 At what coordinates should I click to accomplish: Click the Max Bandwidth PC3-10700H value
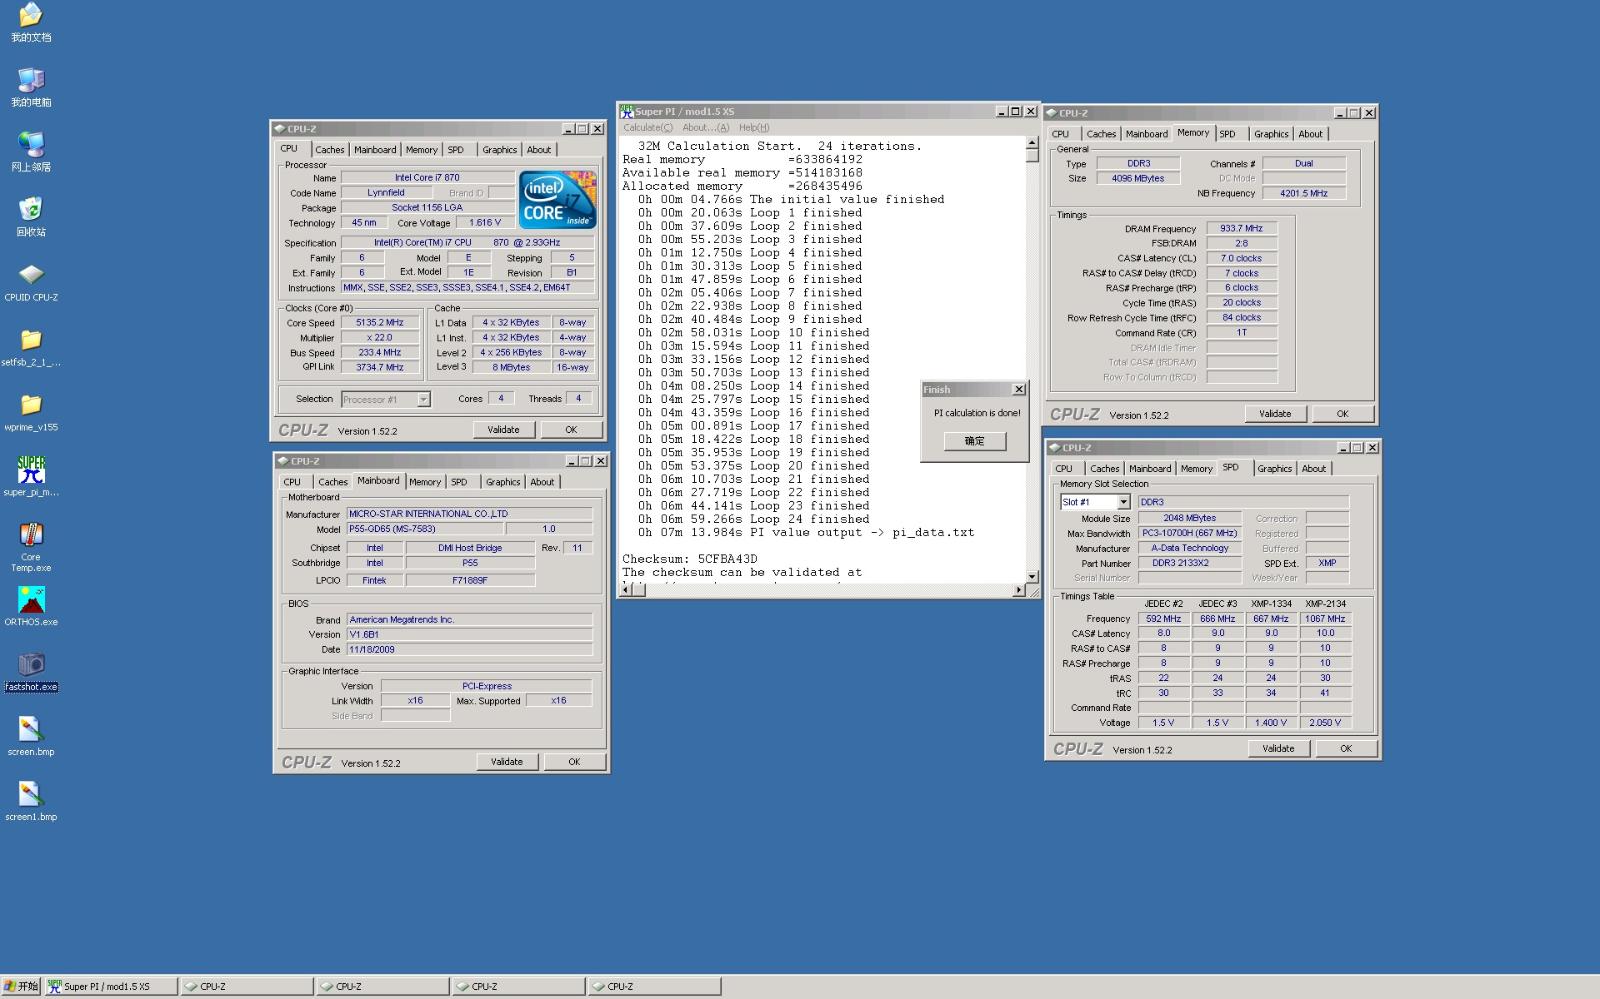pos(1190,534)
